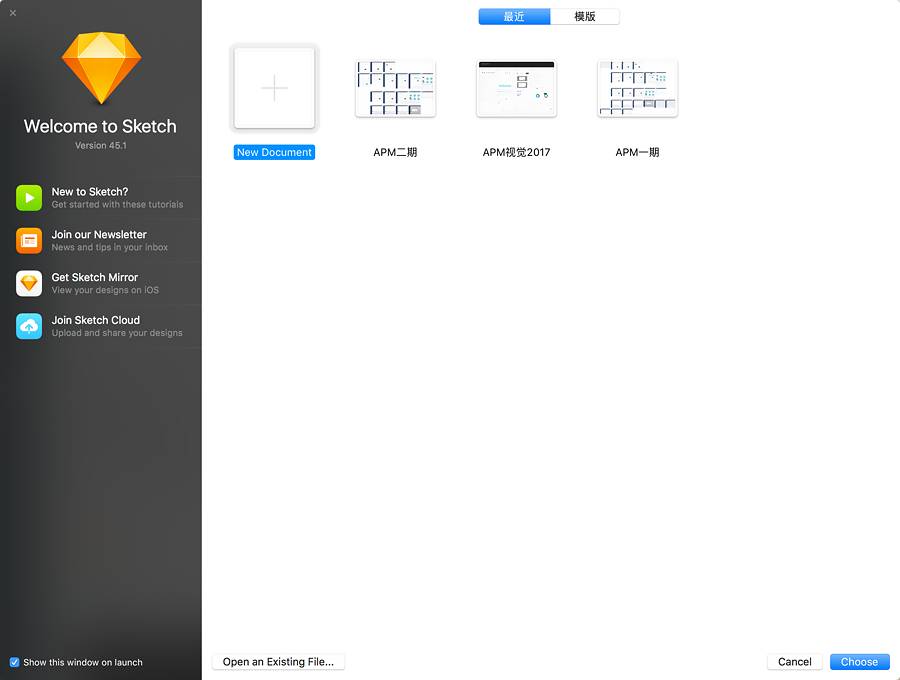The height and width of the screenshot is (680, 900).
Task: Click News and tips in your inbox text
Action: [110, 247]
